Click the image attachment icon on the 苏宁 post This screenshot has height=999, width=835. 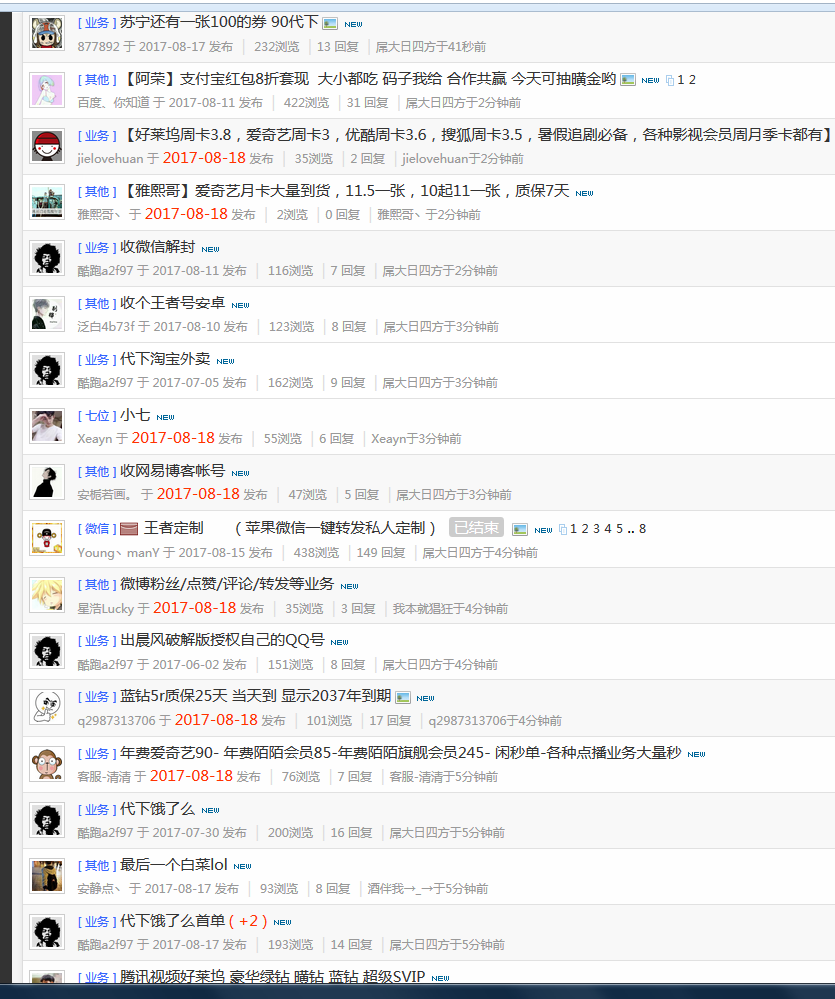(330, 24)
